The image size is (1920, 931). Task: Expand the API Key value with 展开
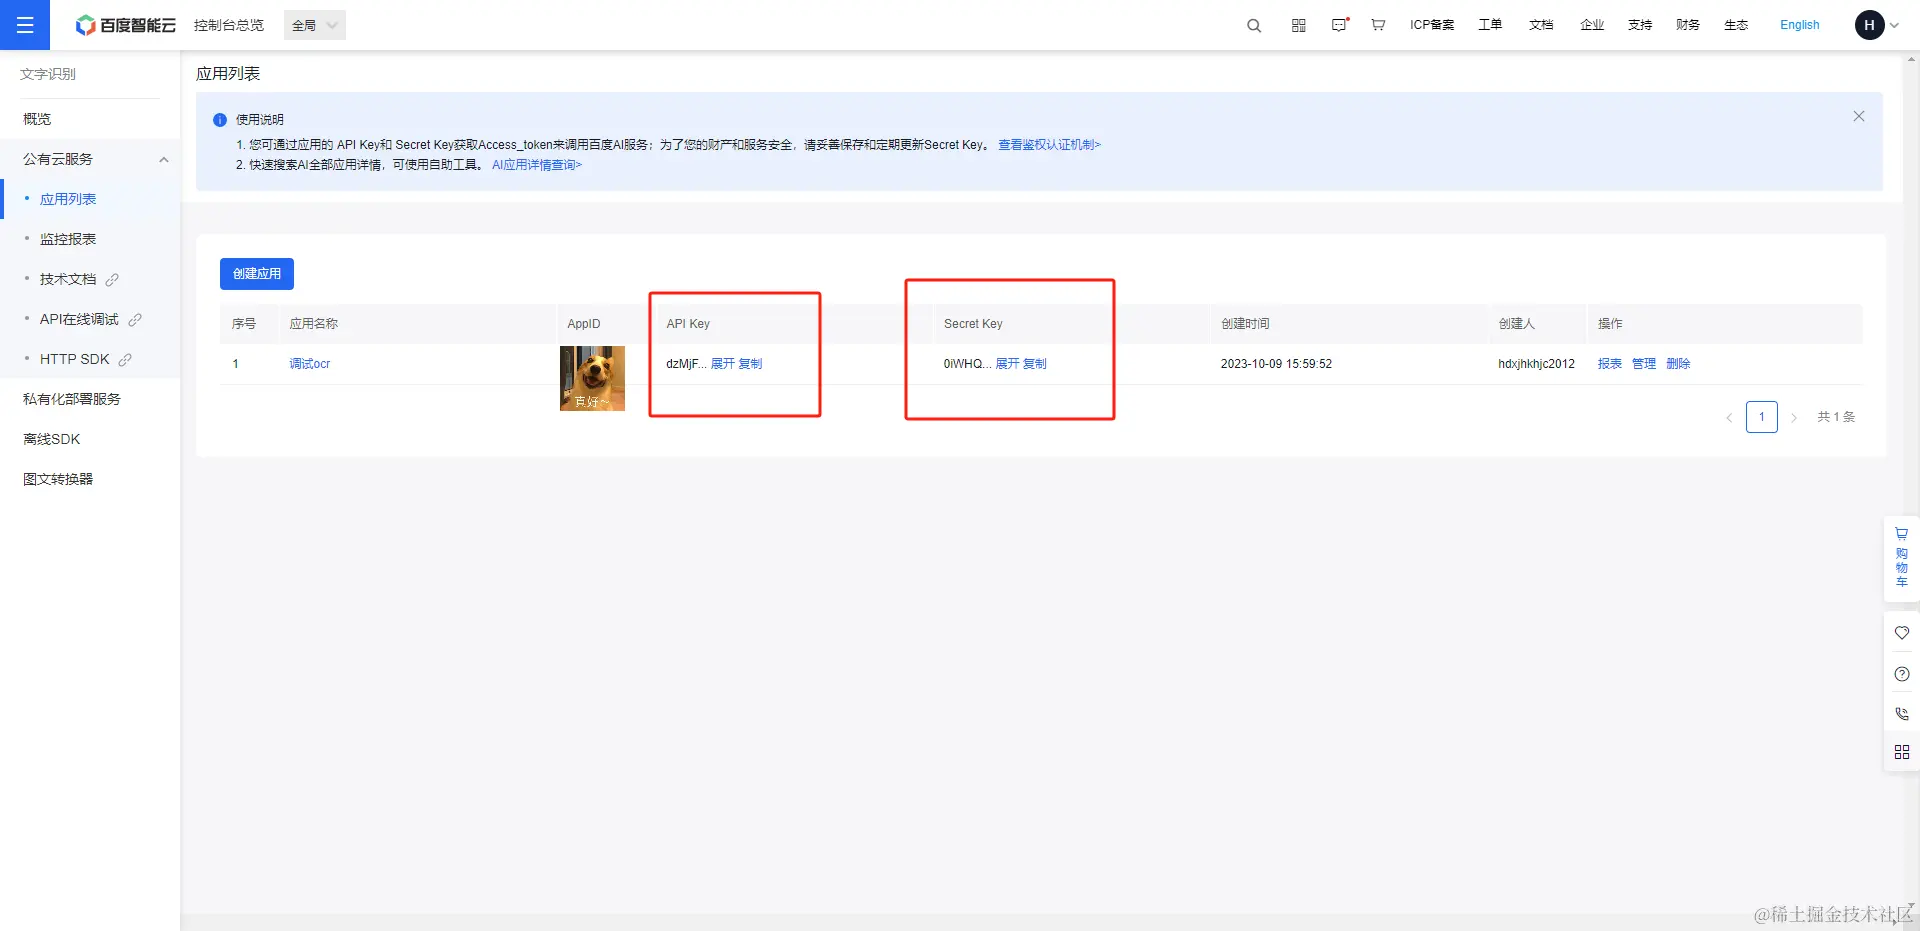coord(723,364)
